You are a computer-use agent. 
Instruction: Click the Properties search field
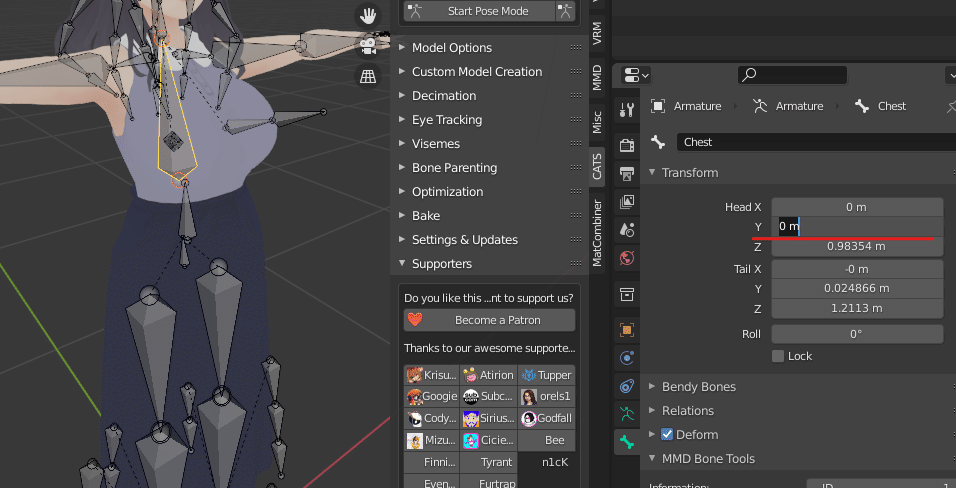pos(792,74)
